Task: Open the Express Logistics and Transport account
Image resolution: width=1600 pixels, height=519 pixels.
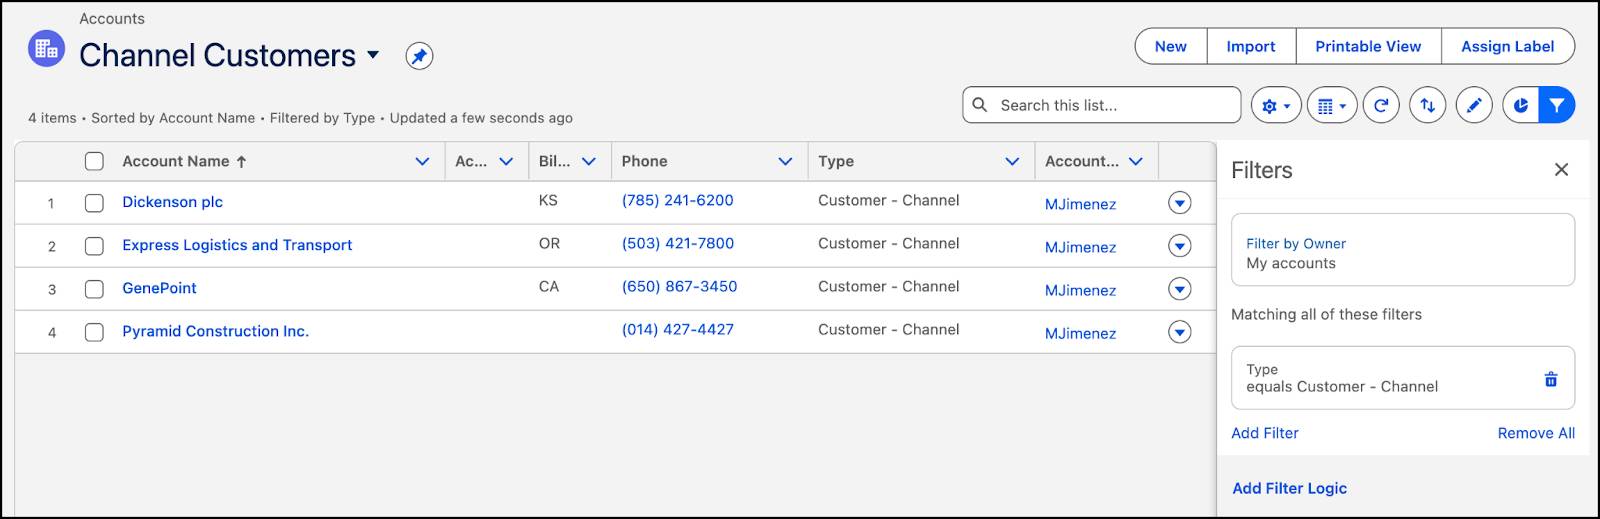Action: pos(237,245)
